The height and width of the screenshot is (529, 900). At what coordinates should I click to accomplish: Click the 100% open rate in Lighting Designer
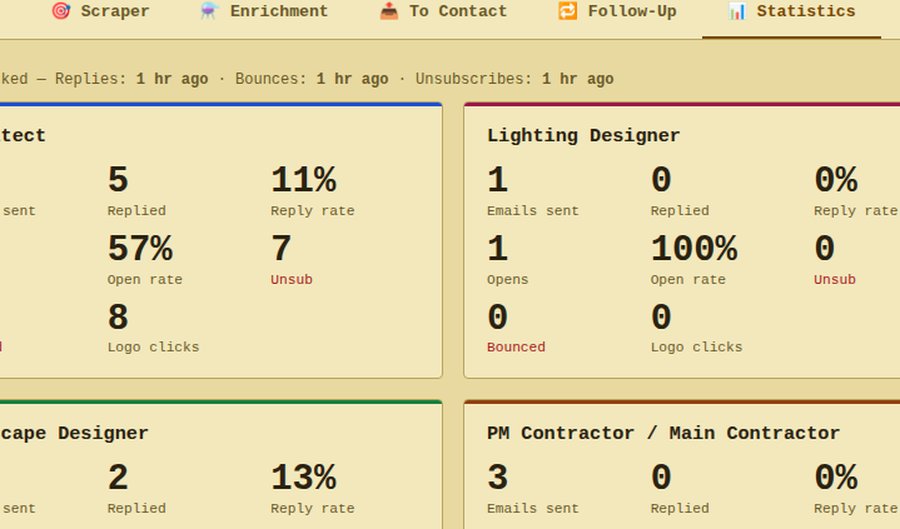click(x=694, y=248)
